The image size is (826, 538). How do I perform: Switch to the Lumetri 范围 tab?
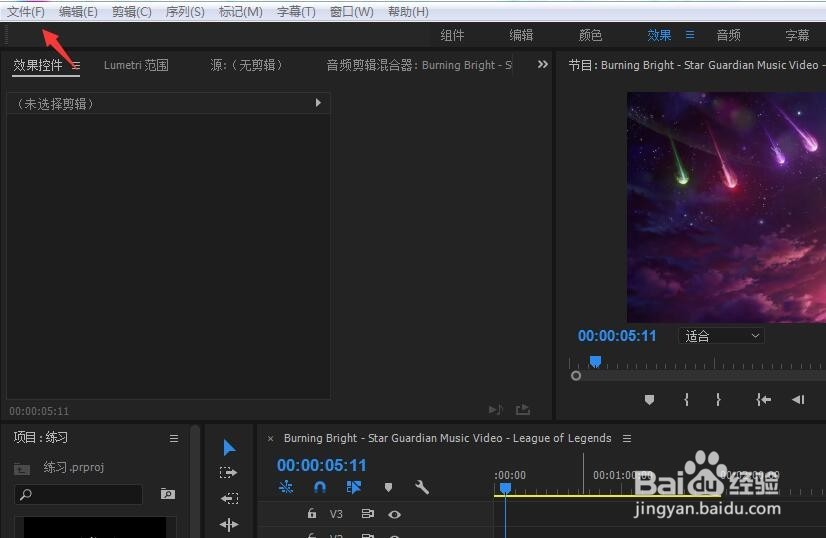pos(136,65)
